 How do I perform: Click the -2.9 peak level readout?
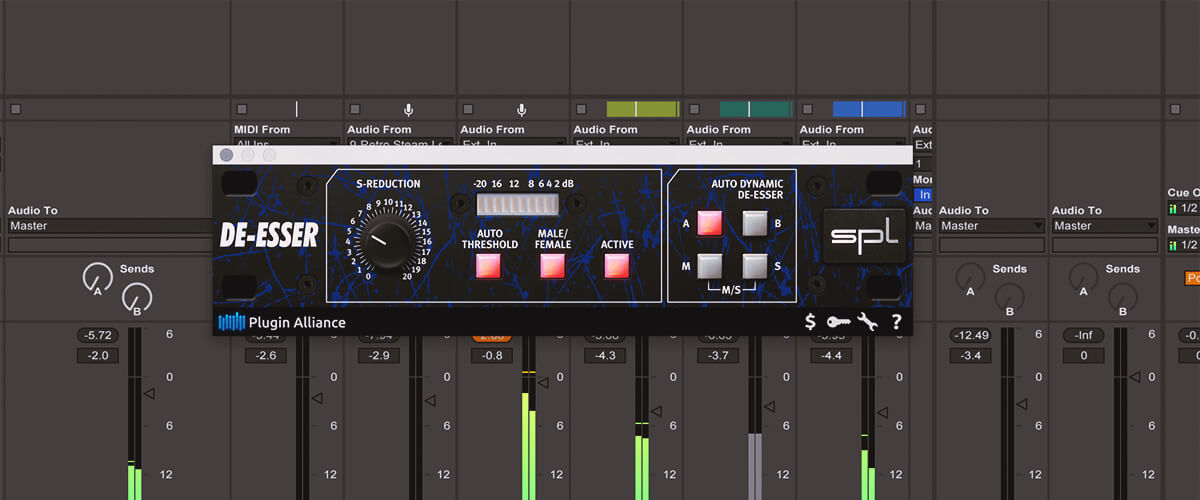click(379, 355)
